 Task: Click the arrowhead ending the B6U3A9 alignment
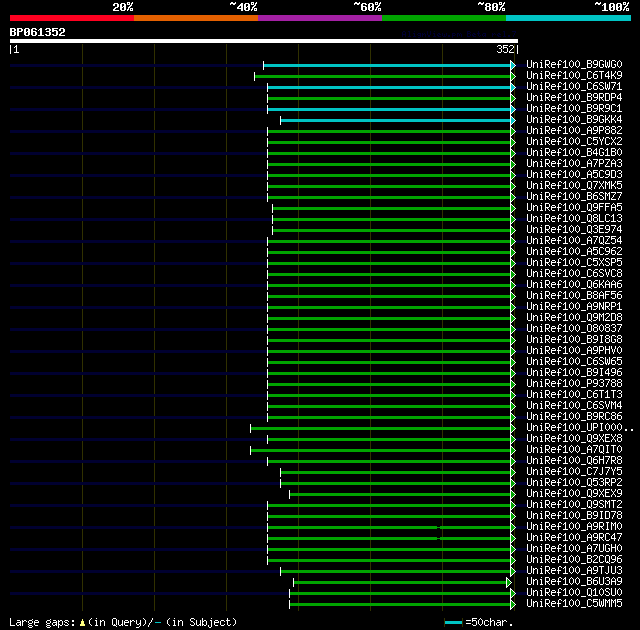coord(509,582)
